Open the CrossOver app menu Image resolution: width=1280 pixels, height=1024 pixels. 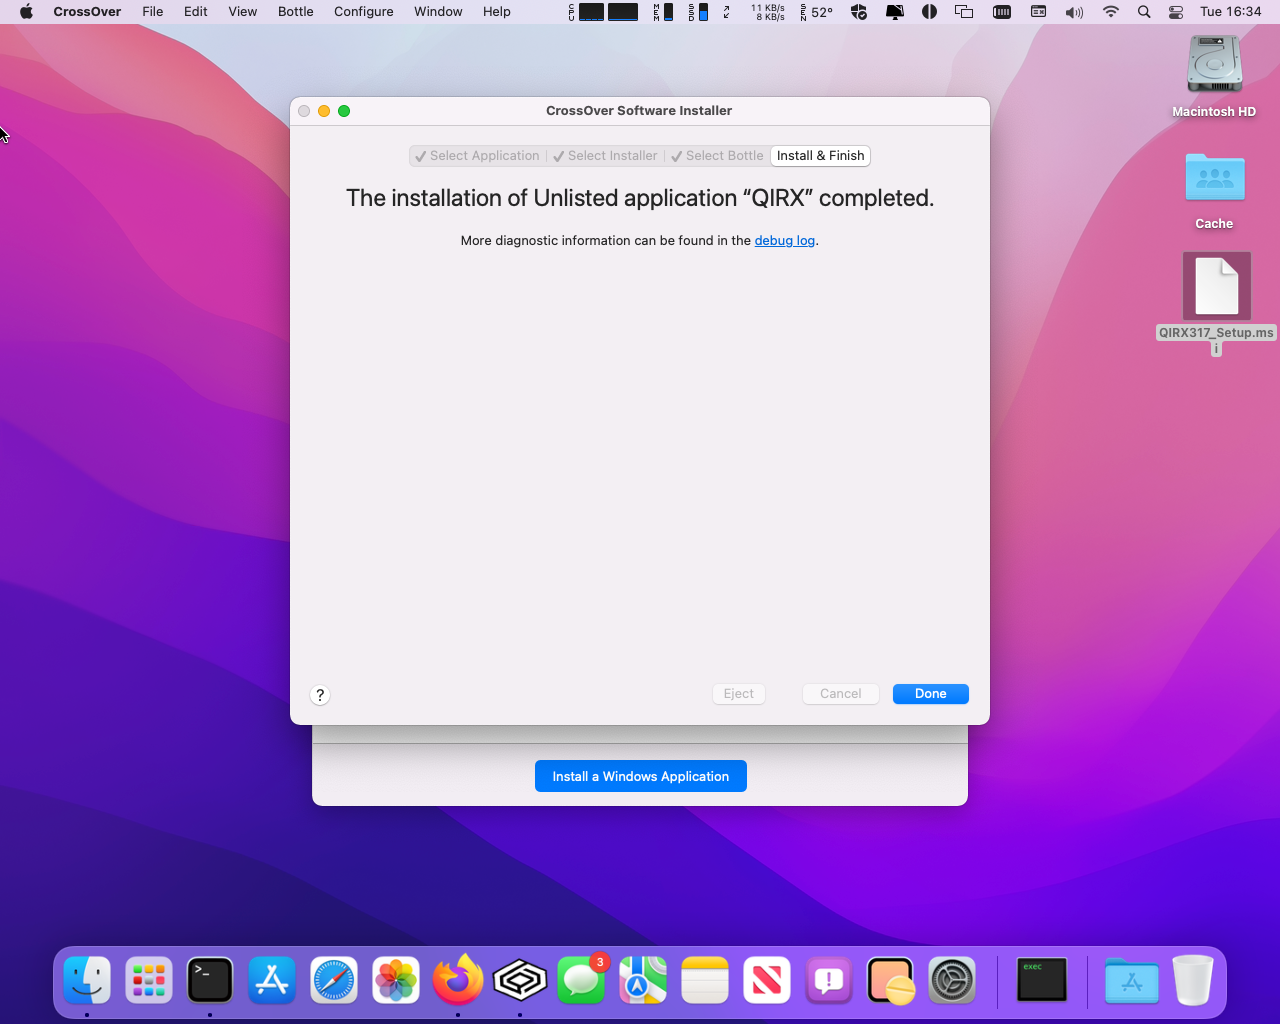[87, 12]
